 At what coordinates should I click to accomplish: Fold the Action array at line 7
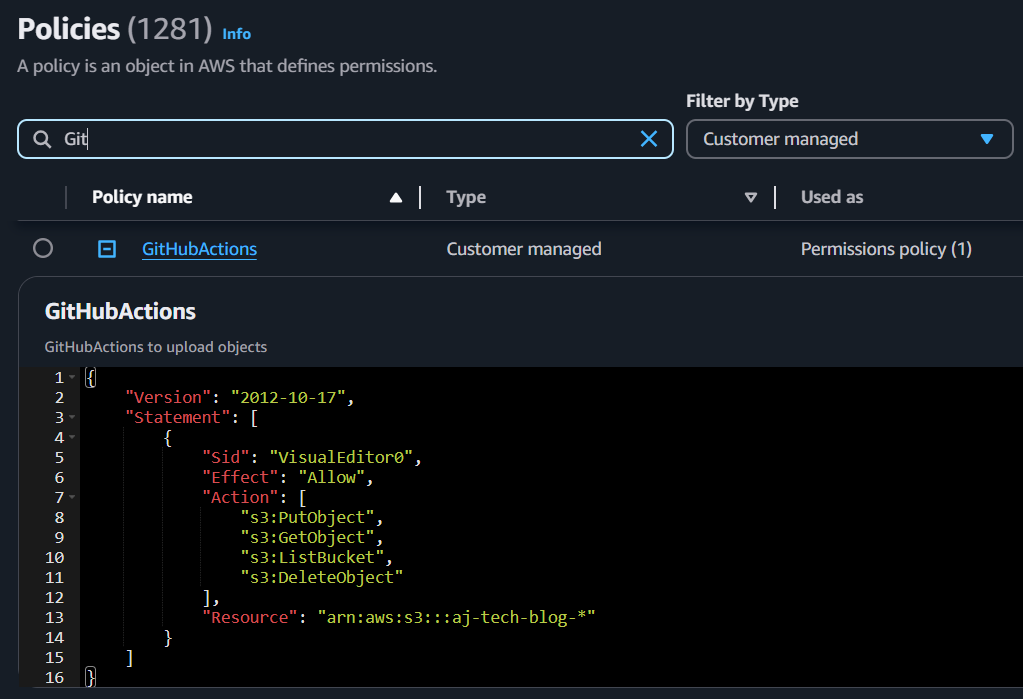73,498
